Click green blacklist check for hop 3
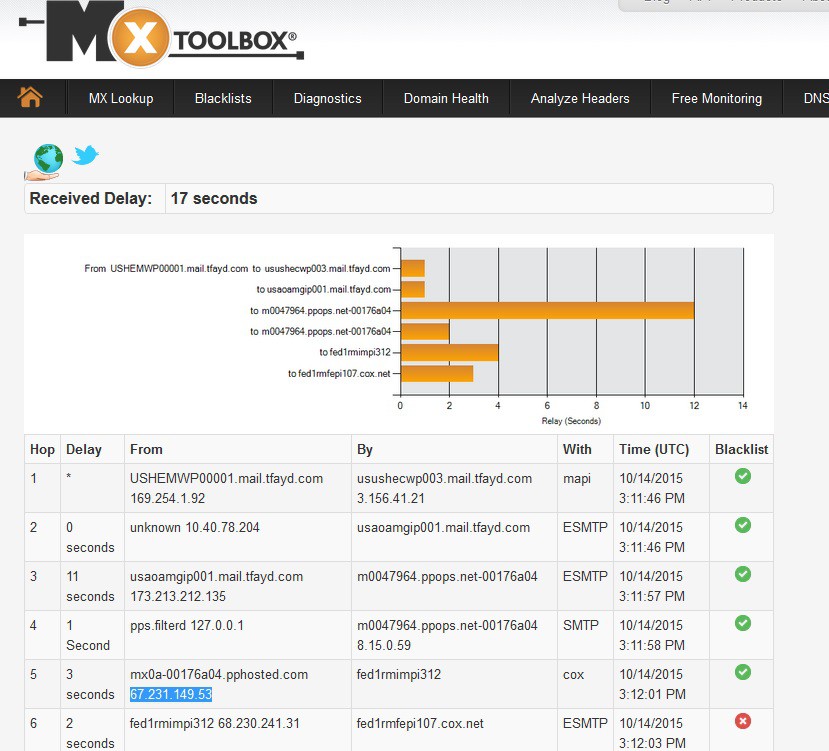Viewport: 829px width, 751px height. click(x=742, y=574)
